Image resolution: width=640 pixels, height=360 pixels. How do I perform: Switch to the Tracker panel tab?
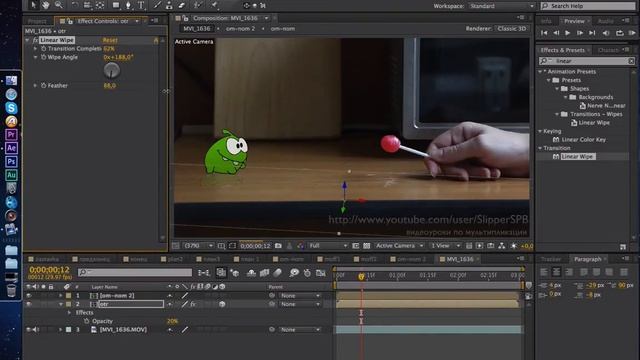pos(551,259)
